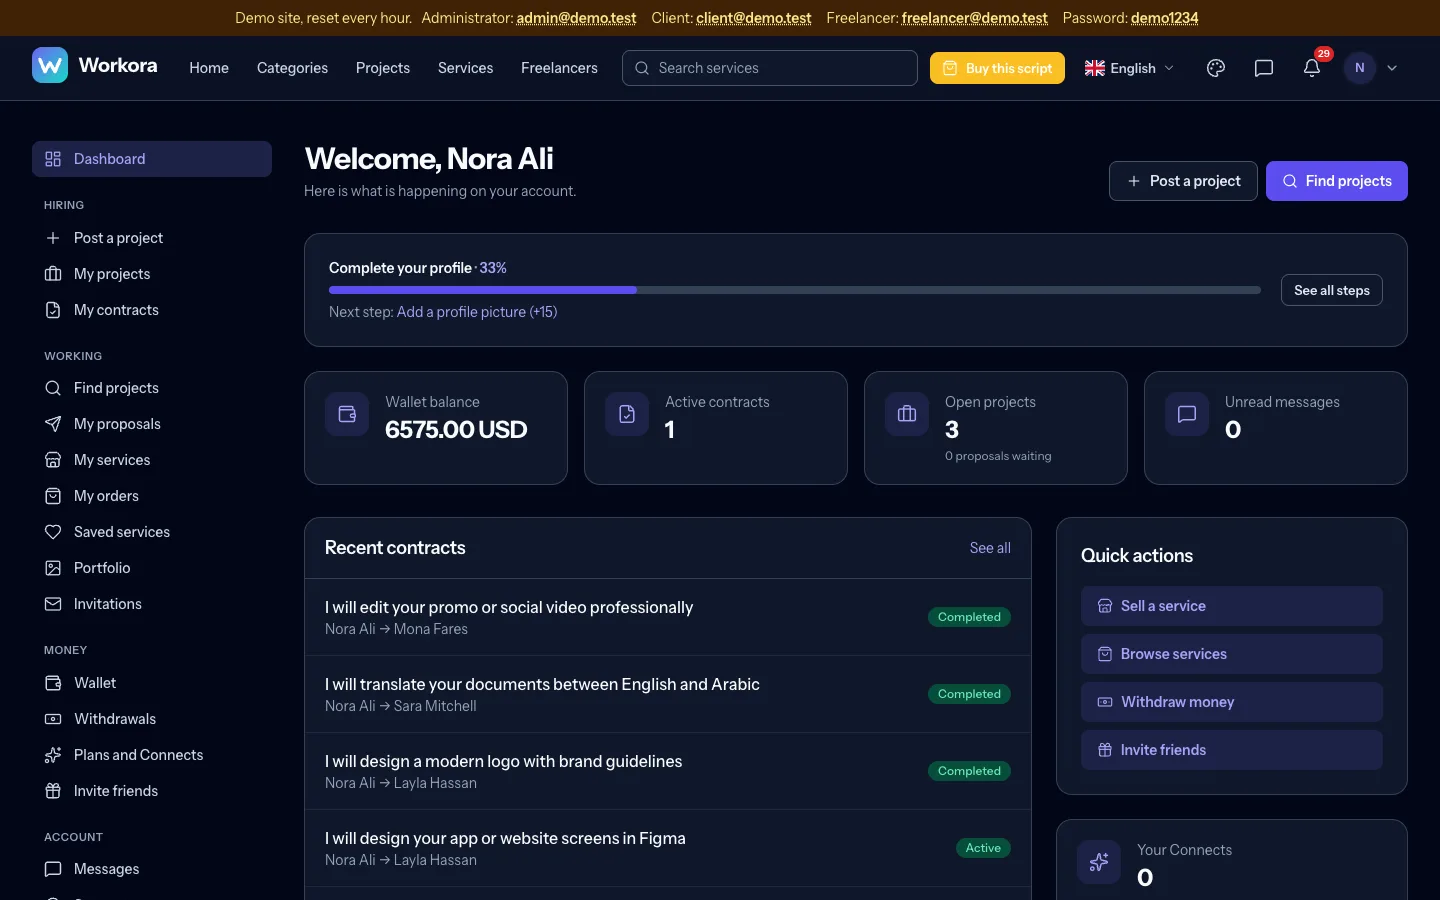Click See all steps button
1440x900 pixels.
1332,290
